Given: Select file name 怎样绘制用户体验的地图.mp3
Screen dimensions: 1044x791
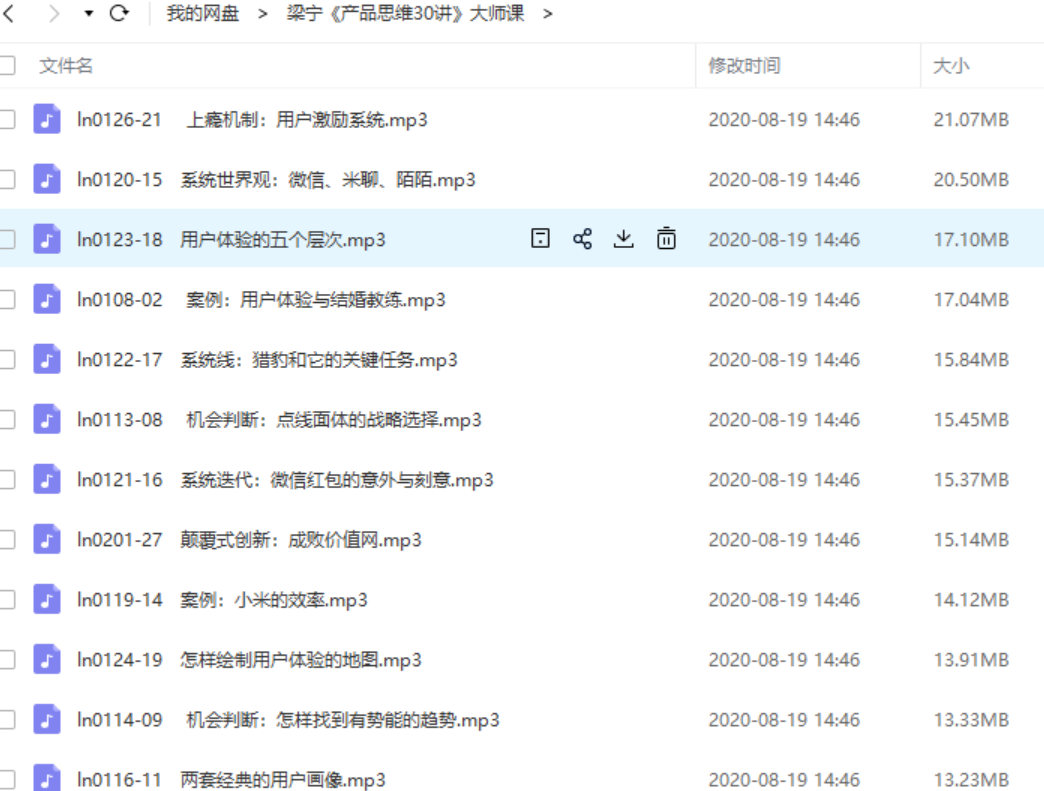Looking at the screenshot, I should click(301, 660).
